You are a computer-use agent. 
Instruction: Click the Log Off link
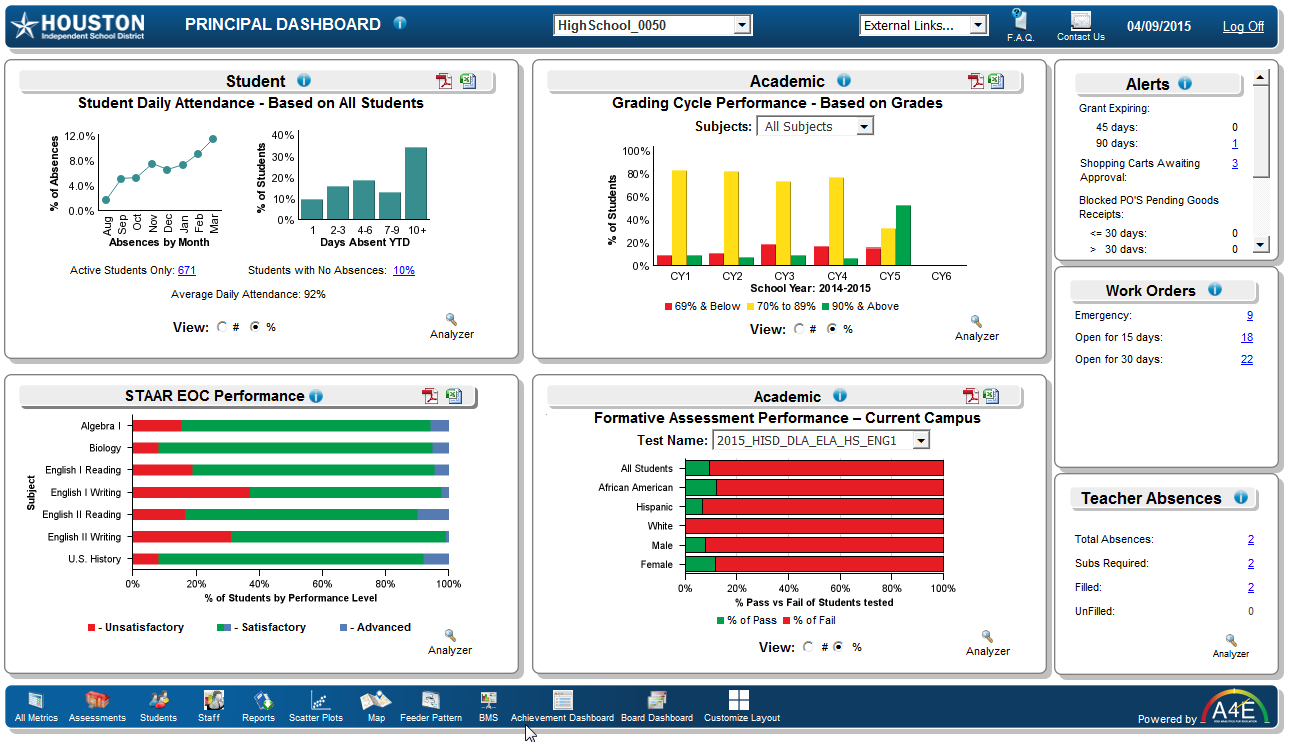pos(1243,27)
